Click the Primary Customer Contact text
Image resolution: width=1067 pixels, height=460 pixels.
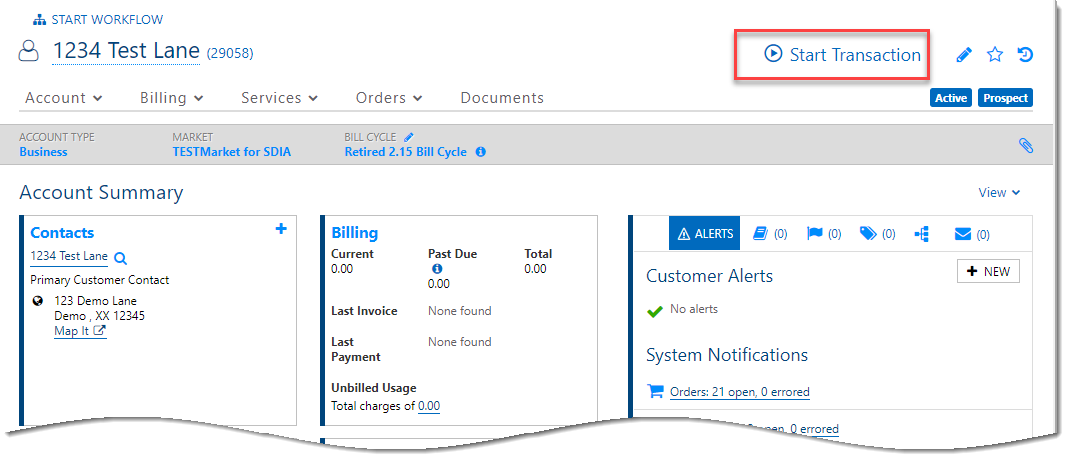point(100,280)
